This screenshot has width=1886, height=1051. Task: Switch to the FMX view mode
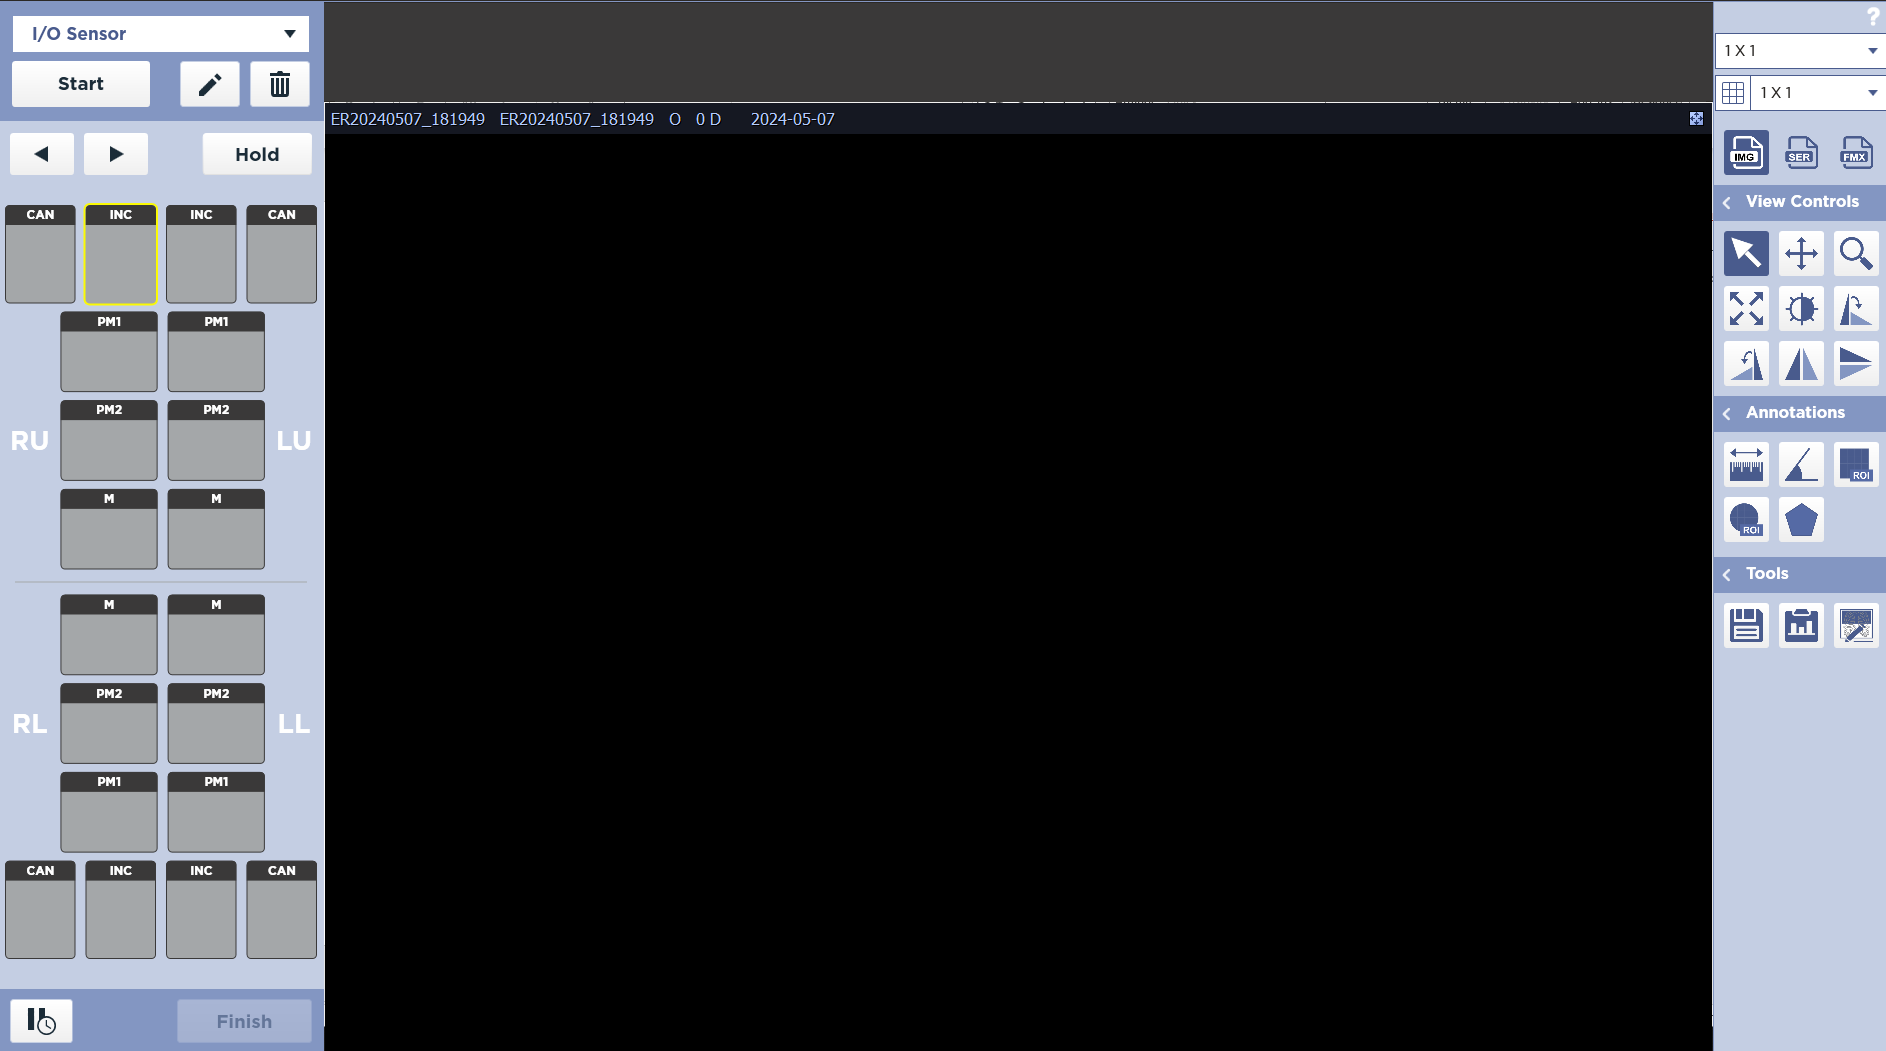(x=1855, y=153)
